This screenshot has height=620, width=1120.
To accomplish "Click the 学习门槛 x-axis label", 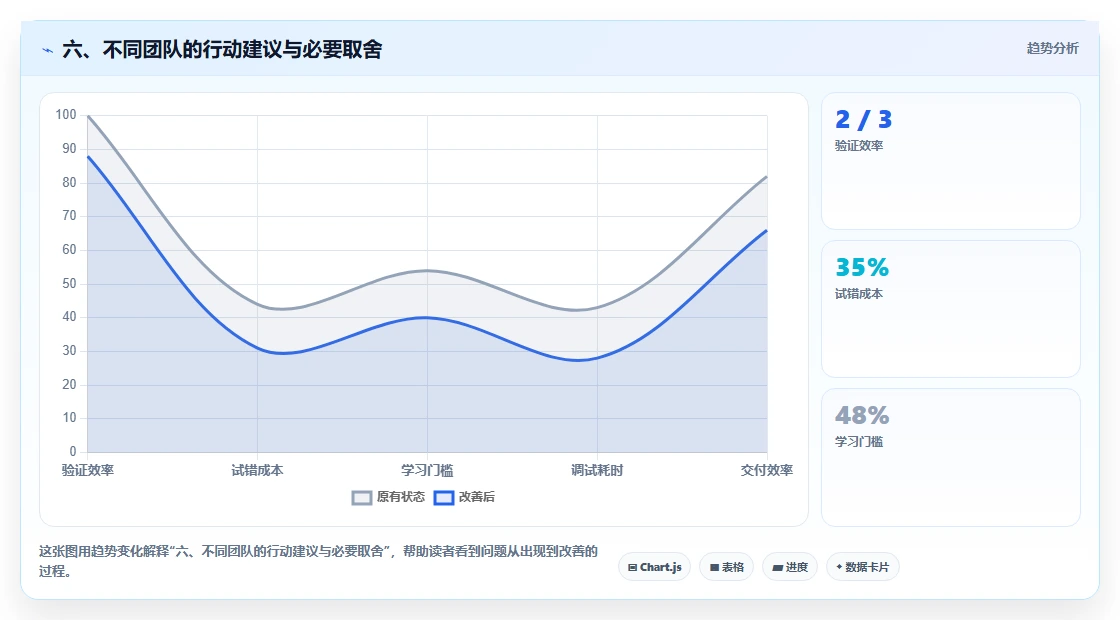I will [x=427, y=471].
